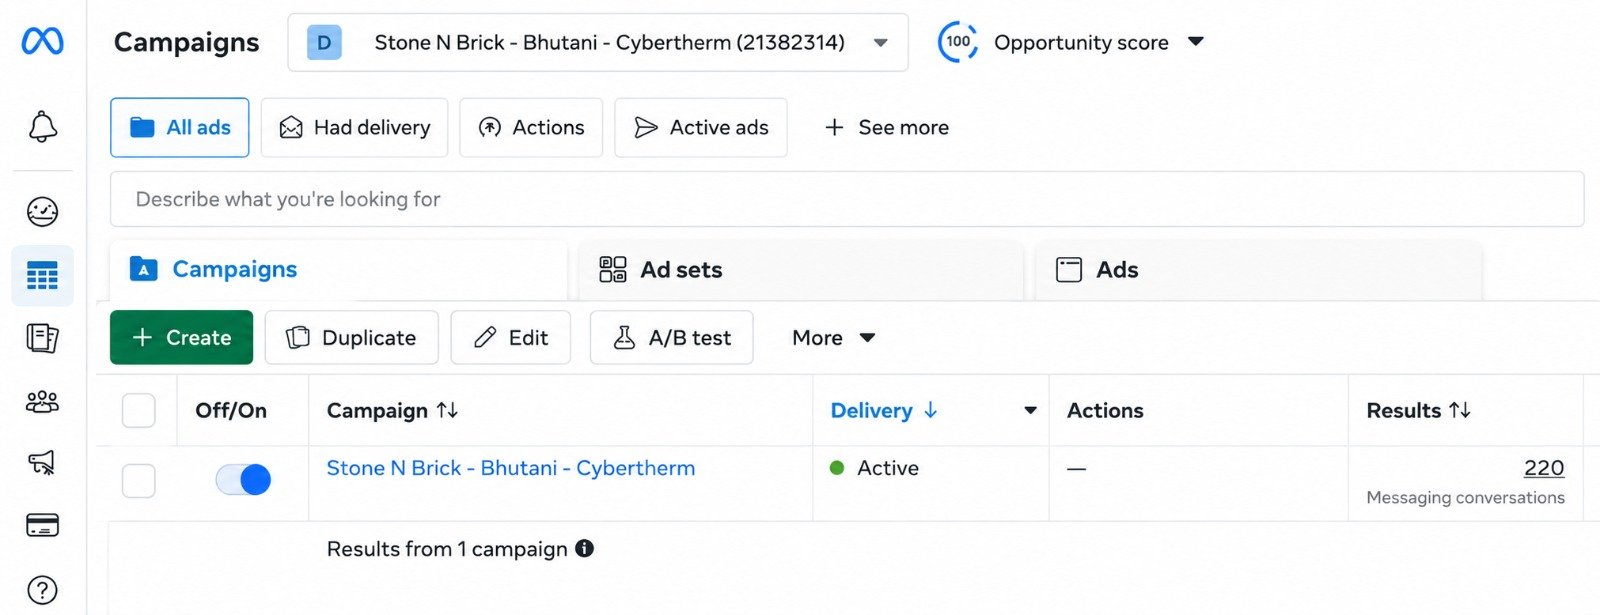Check the select-all checkbox in table header
The image size is (1600, 615).
pyautogui.click(x=138, y=411)
